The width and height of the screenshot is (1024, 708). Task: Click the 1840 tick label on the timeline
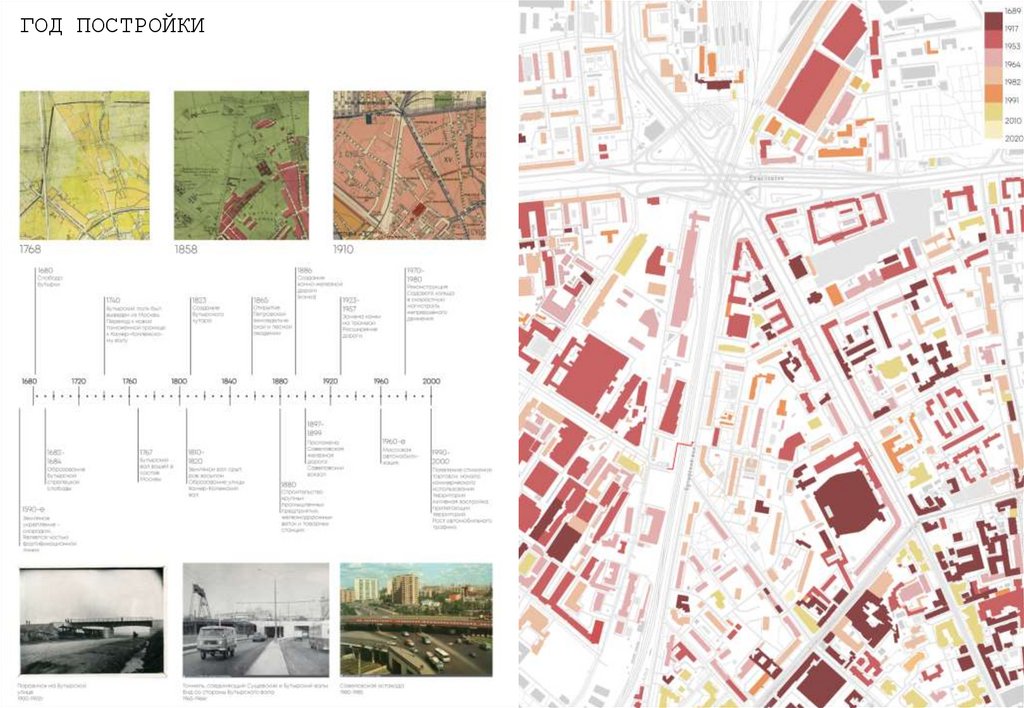point(229,381)
